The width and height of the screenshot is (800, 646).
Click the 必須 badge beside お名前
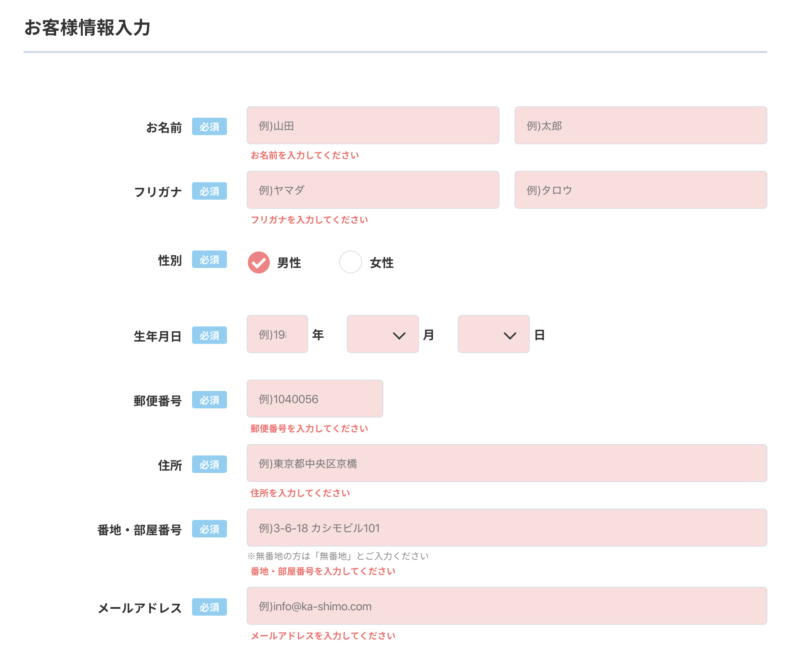coord(209,126)
